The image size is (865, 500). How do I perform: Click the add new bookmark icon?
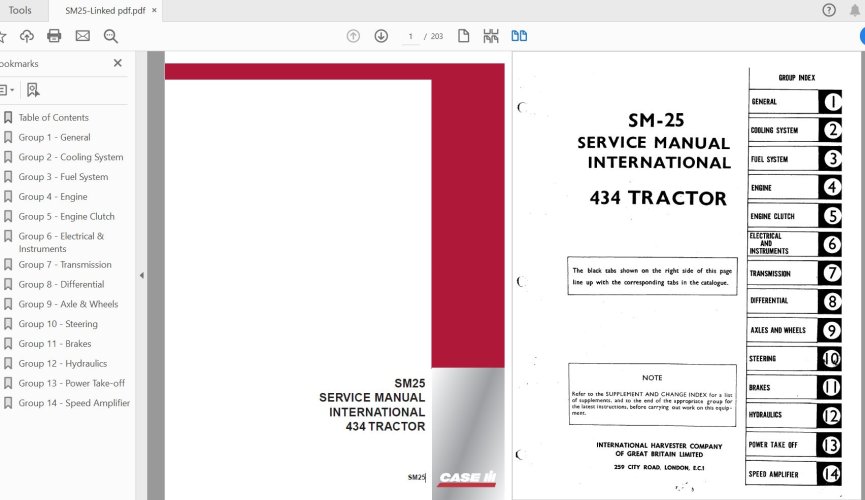coord(33,89)
